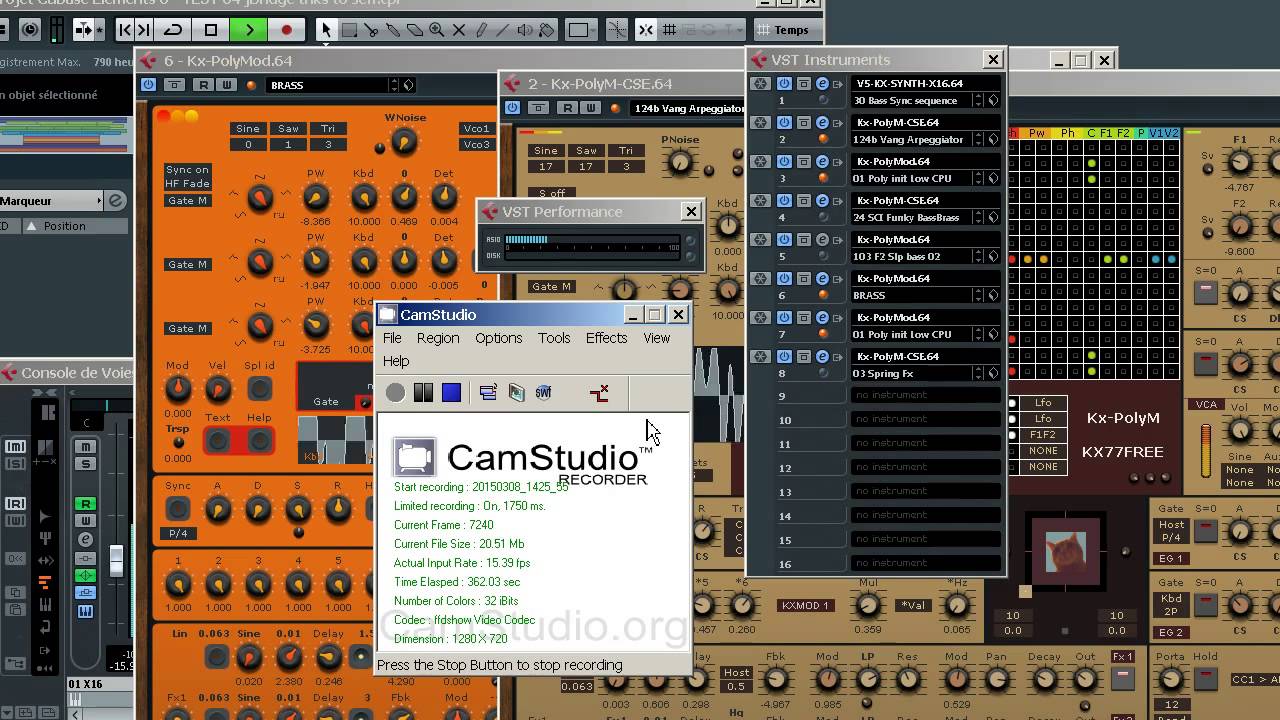Select the Zoom magnifier tool

tap(436, 30)
